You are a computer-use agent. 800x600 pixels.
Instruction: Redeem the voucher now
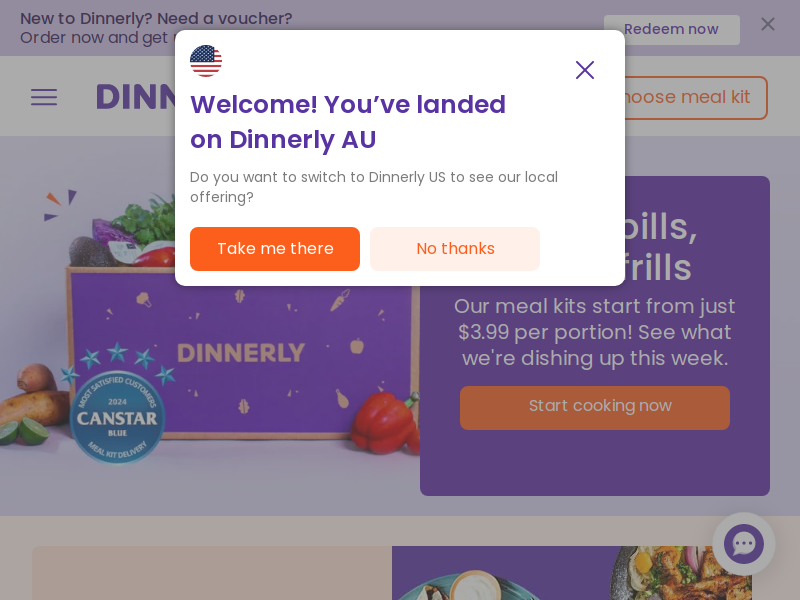coord(671,30)
